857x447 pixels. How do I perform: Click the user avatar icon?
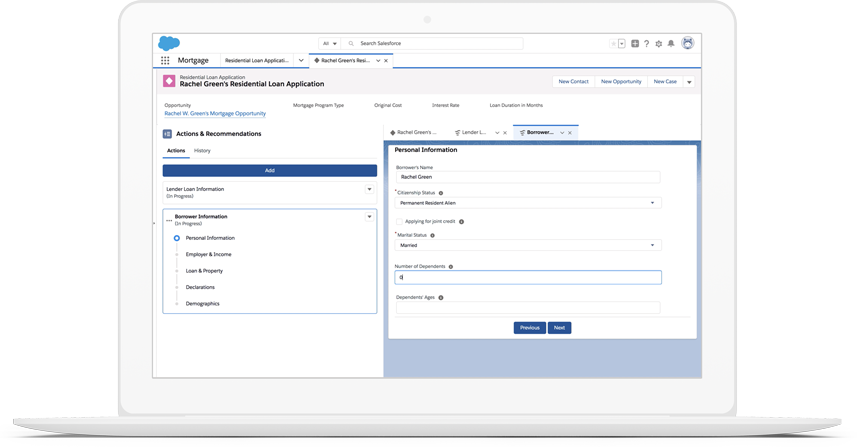click(x=688, y=43)
